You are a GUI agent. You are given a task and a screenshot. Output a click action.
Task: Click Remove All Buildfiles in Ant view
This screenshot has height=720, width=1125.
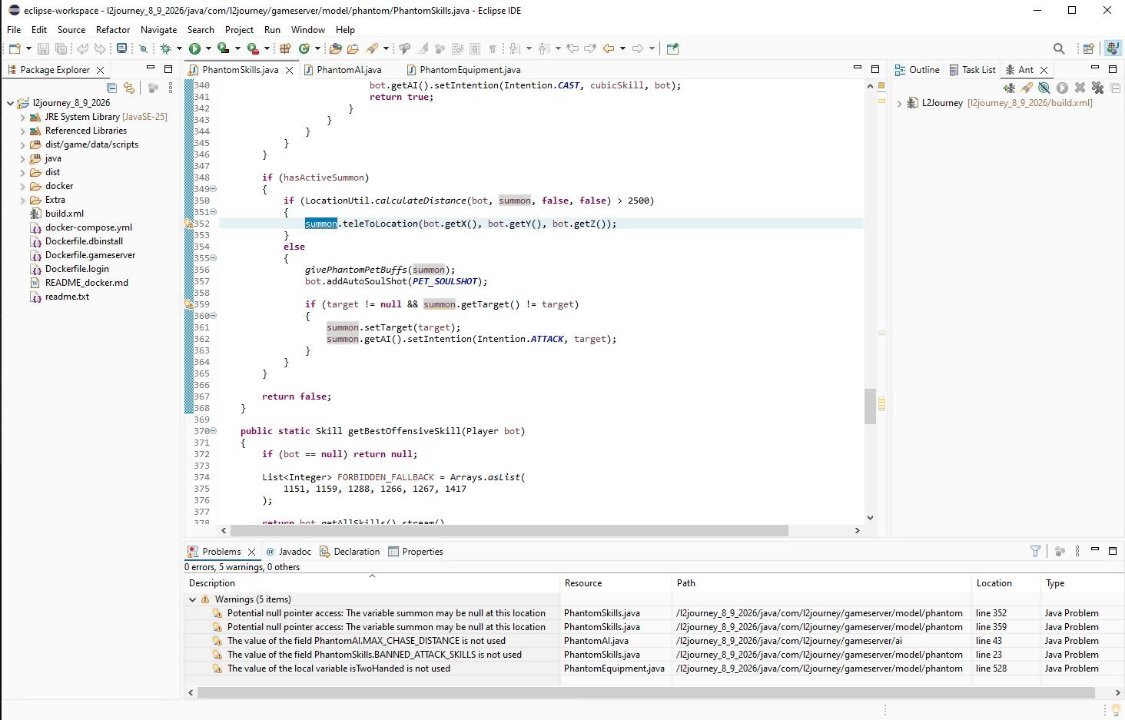pyautogui.click(x=1097, y=87)
